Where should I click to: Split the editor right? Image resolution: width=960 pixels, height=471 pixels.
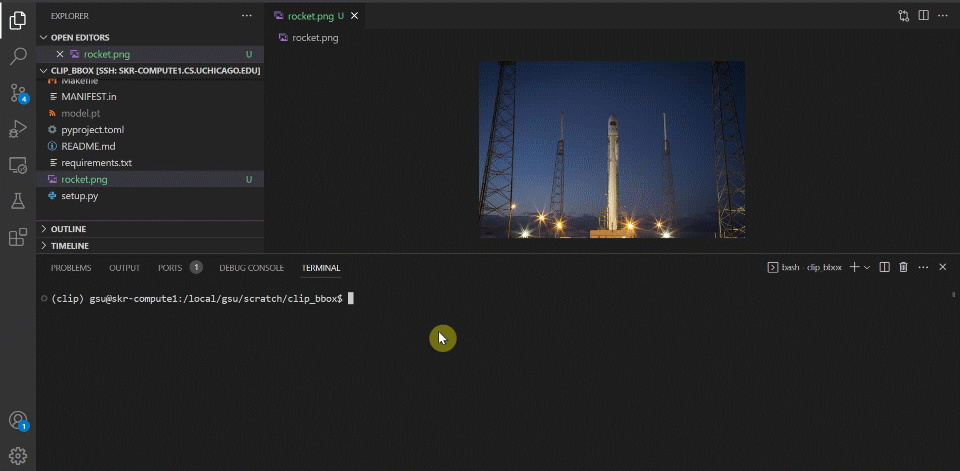[x=923, y=15]
